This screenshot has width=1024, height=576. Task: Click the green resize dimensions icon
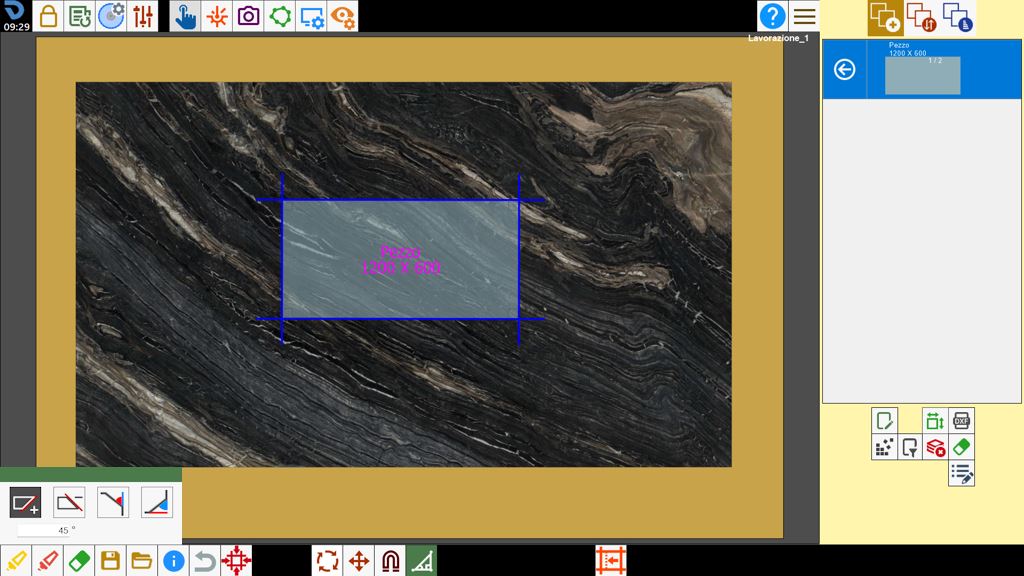(935, 421)
